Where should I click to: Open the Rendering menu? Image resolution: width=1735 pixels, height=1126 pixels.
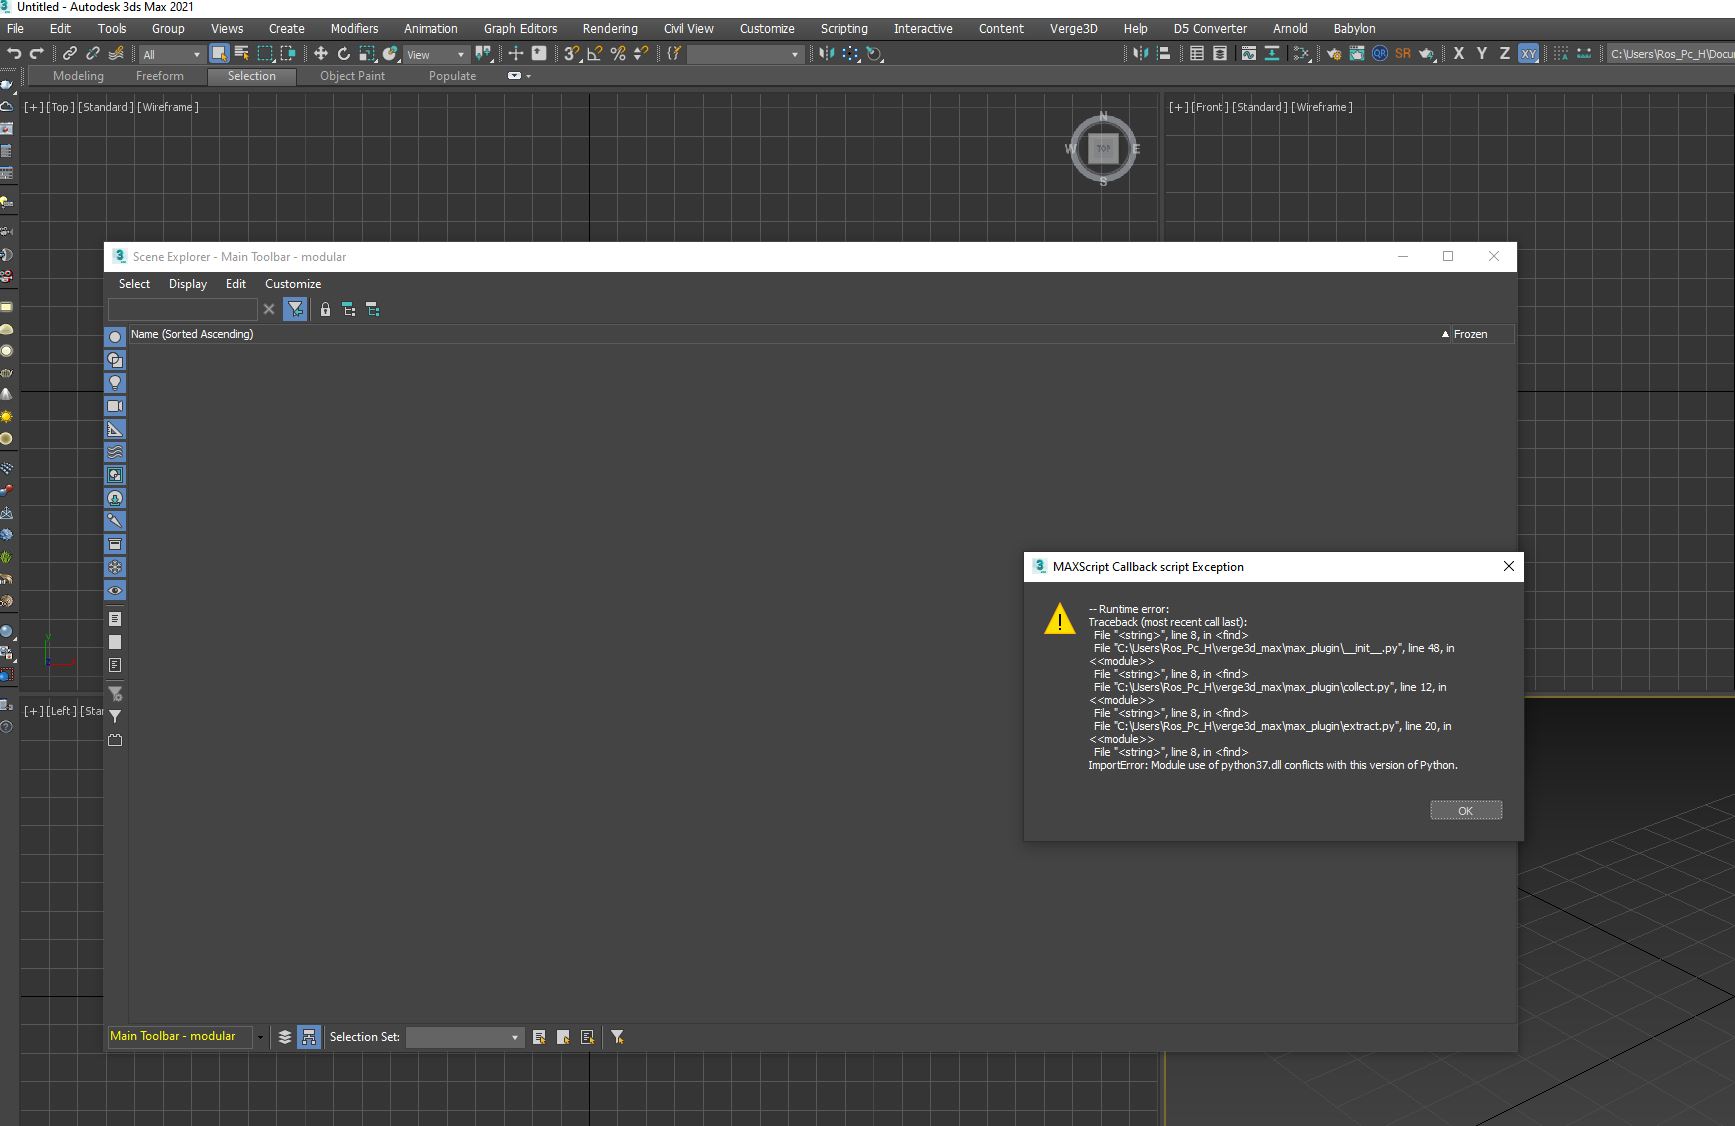coord(610,28)
